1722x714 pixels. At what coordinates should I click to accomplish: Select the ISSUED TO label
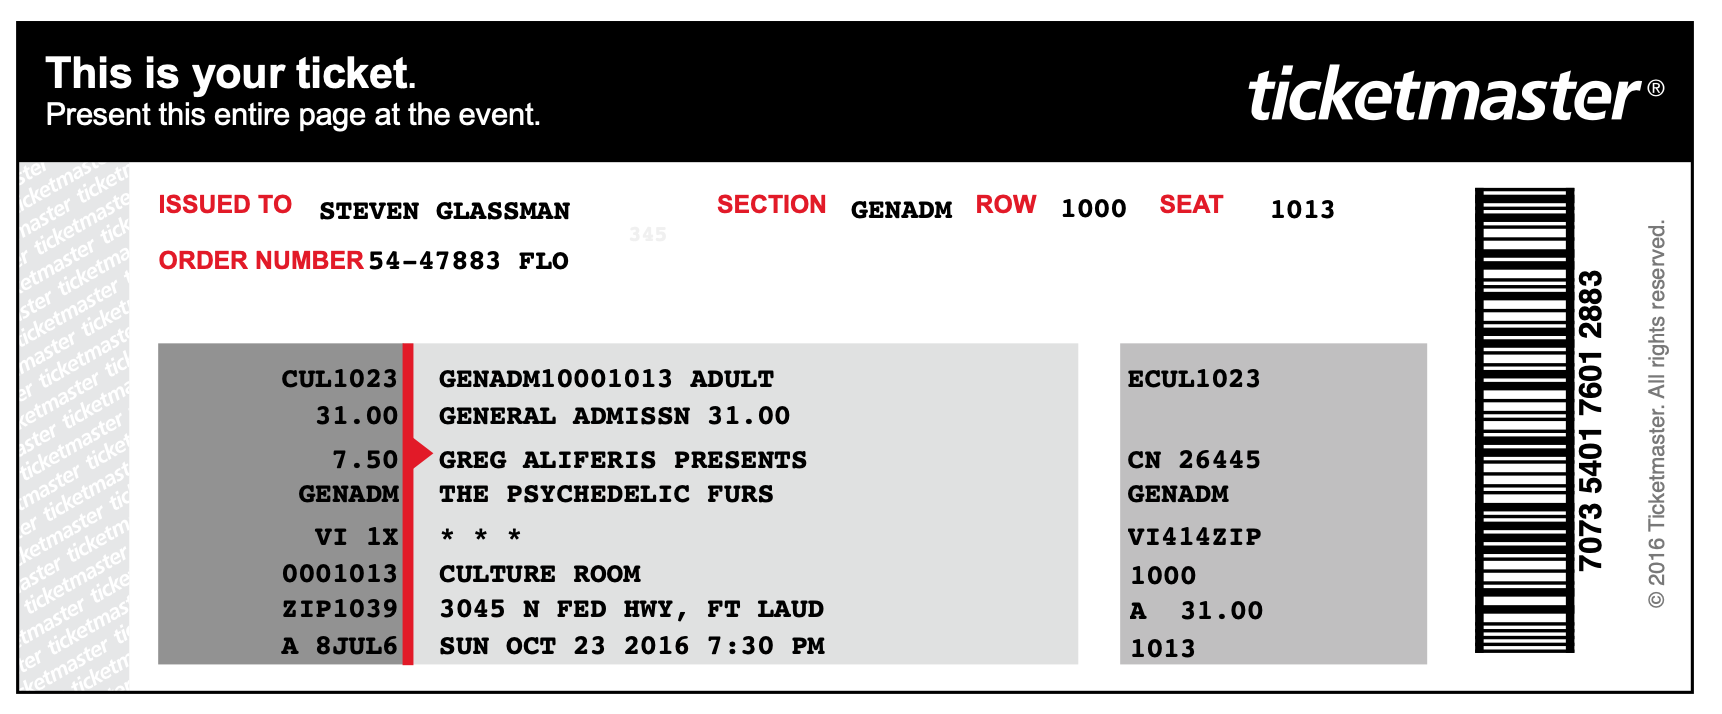tap(225, 205)
